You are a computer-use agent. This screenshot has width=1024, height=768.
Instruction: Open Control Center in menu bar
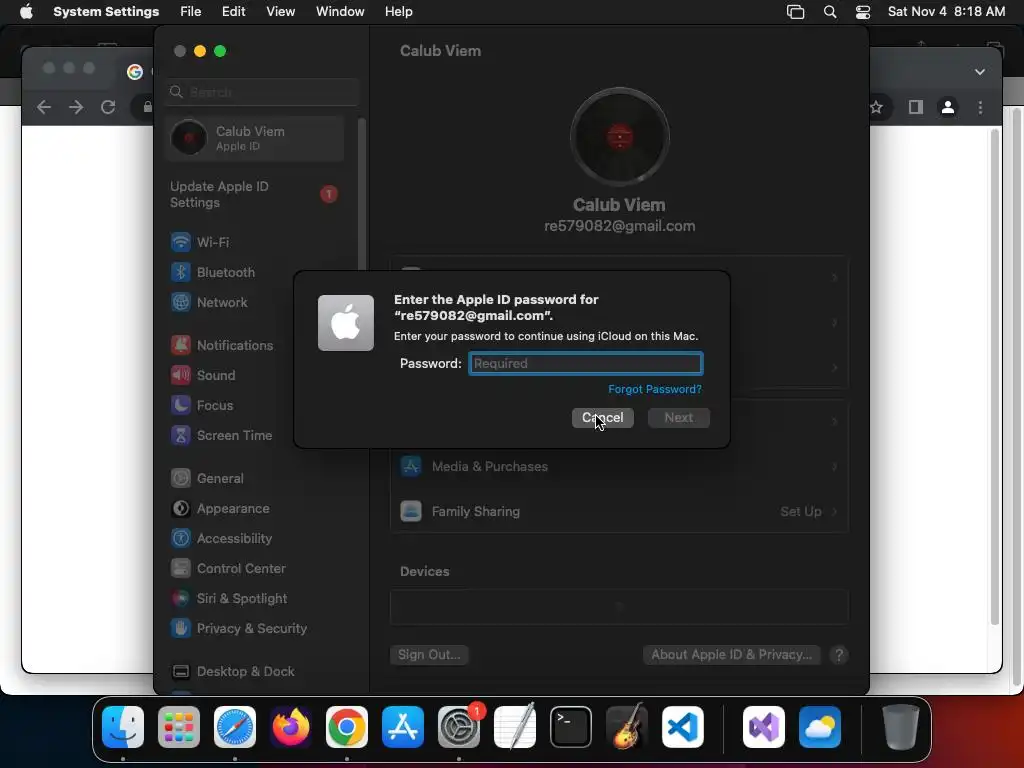863,12
